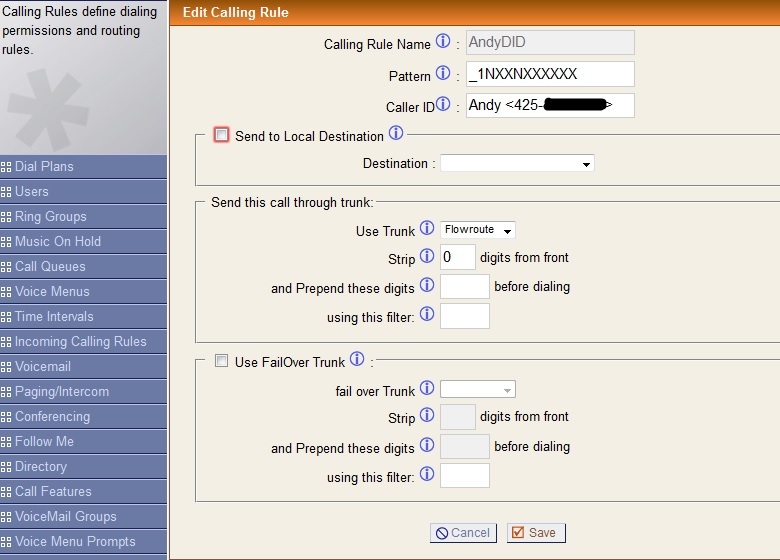Click filter field in failover section

tap(465, 475)
